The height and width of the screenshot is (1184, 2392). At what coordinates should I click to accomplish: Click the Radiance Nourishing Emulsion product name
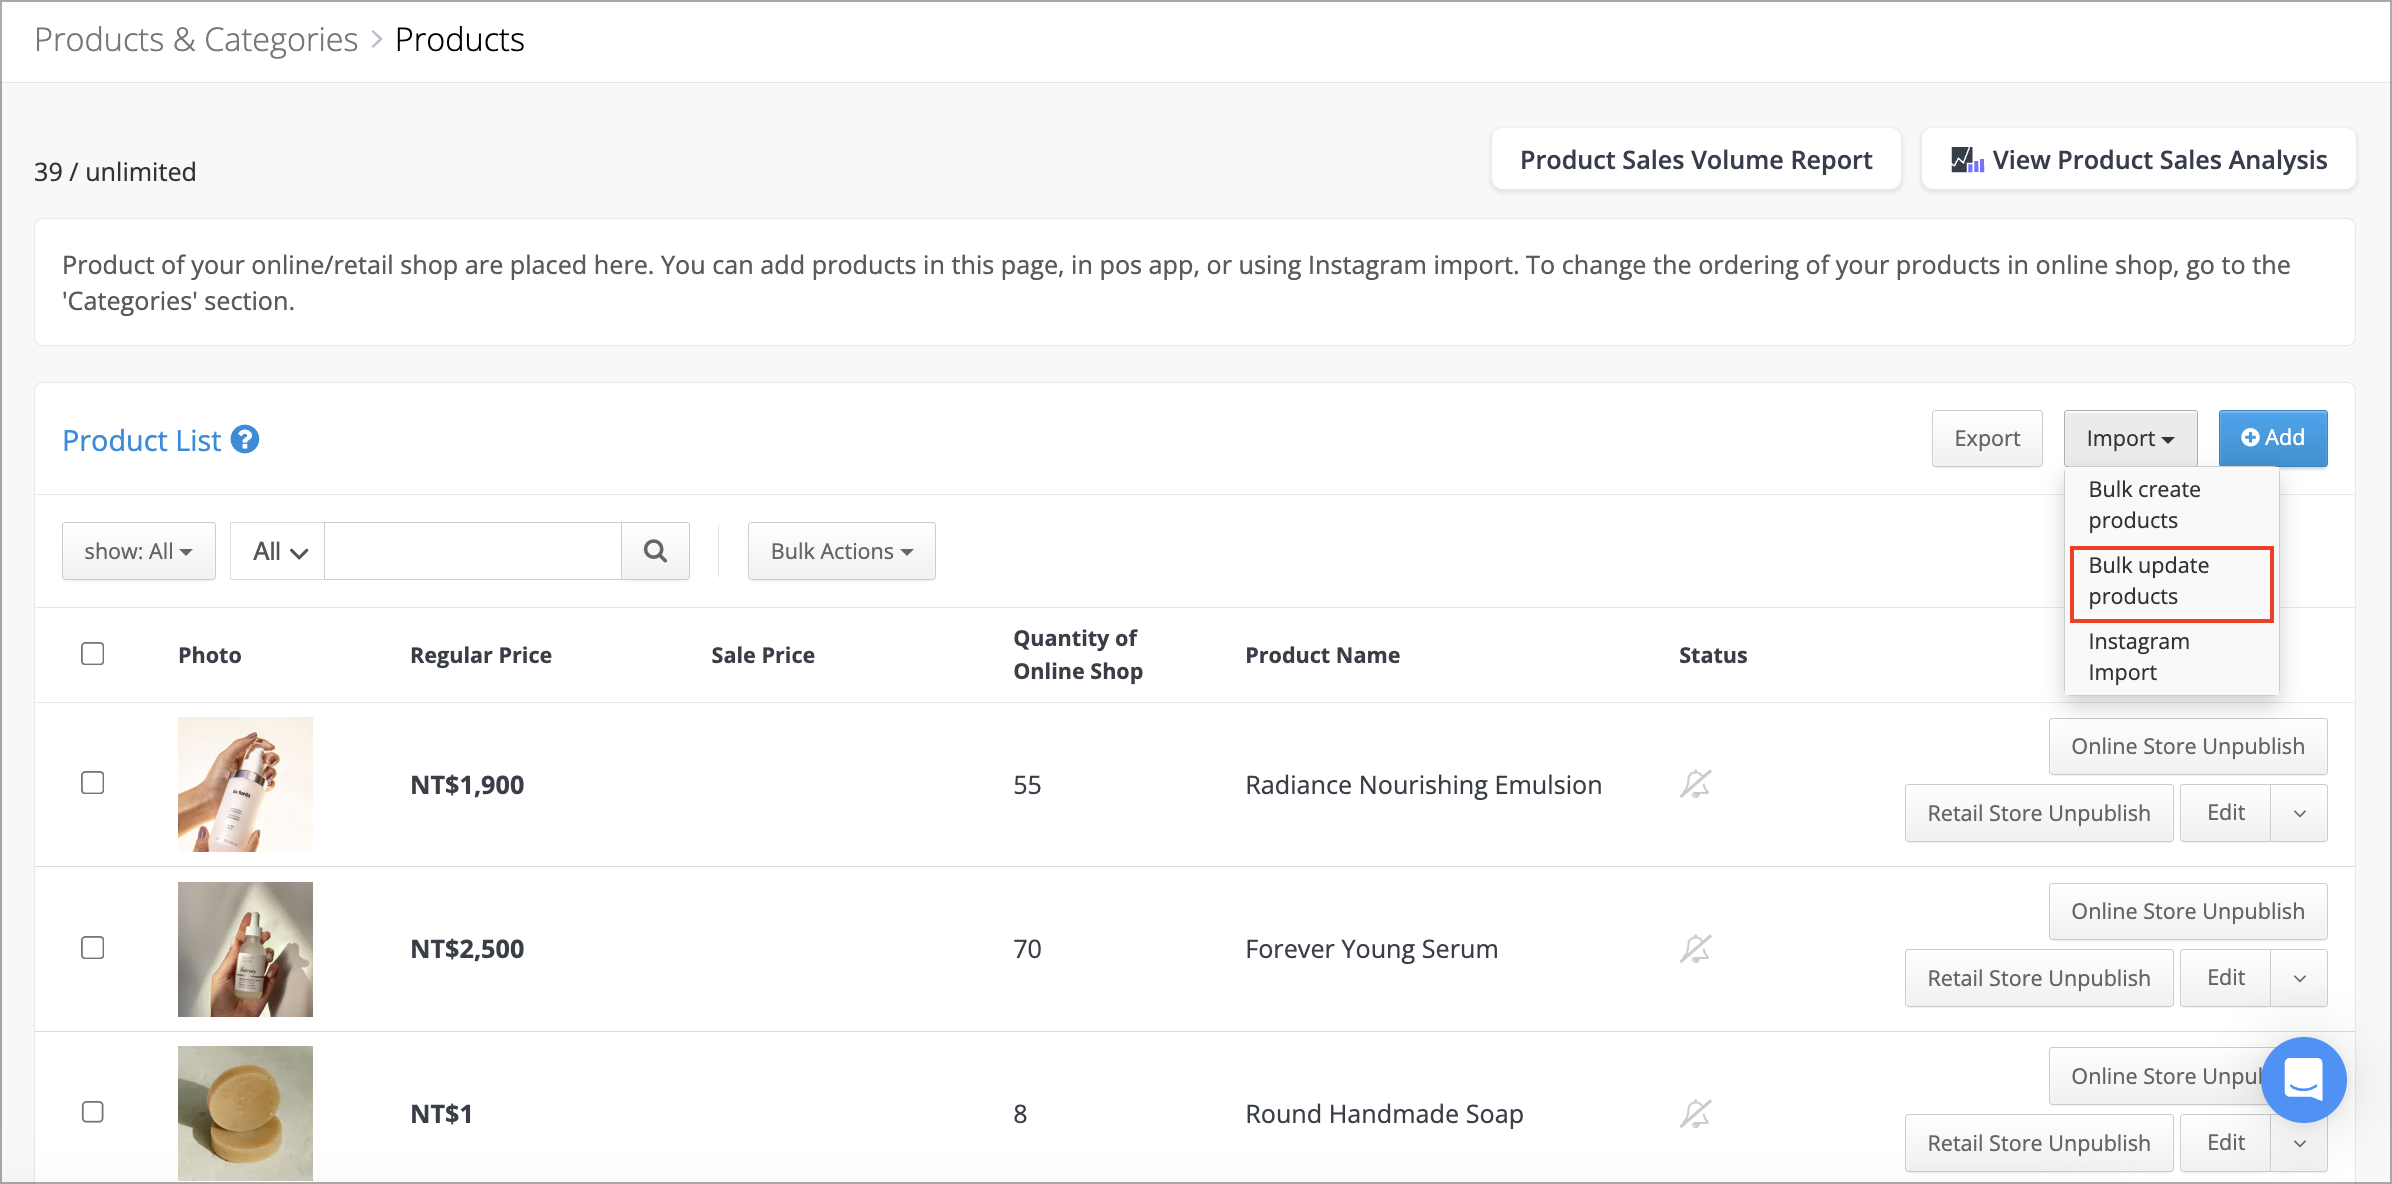tap(1423, 785)
